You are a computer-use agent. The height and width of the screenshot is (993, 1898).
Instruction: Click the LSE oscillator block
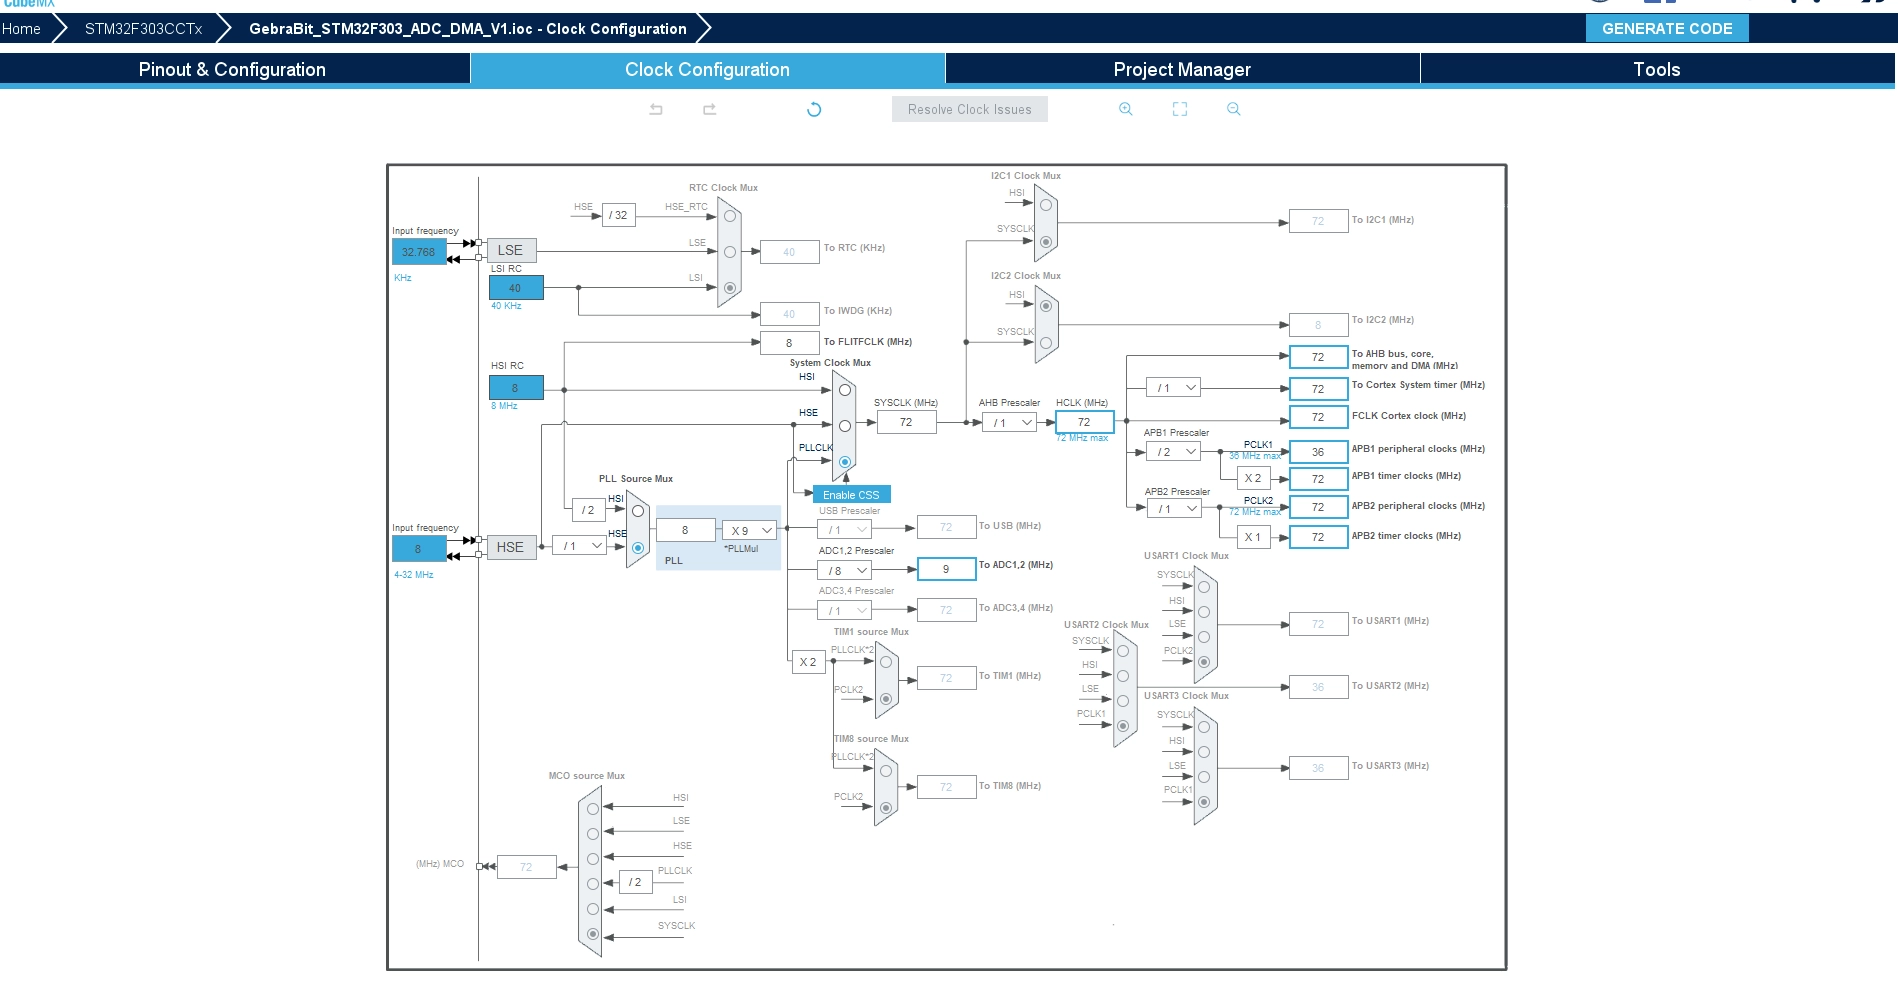click(x=511, y=250)
